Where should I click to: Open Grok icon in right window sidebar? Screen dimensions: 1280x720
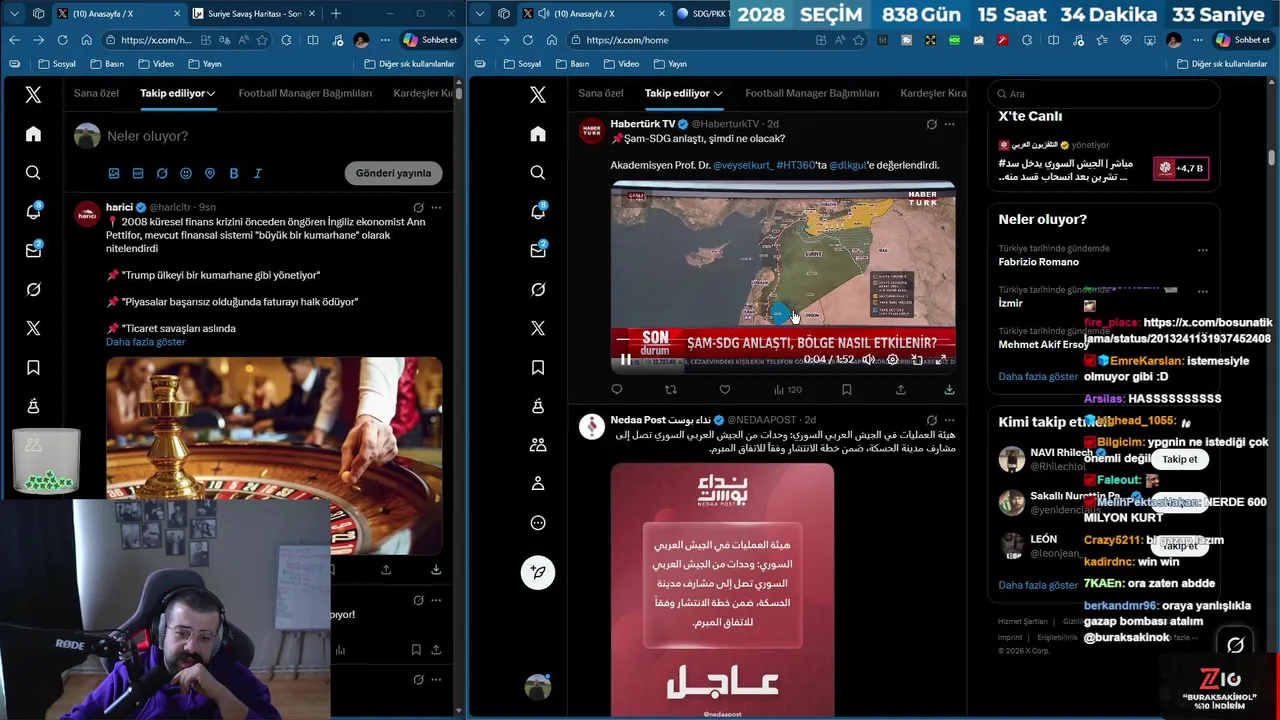coord(538,289)
